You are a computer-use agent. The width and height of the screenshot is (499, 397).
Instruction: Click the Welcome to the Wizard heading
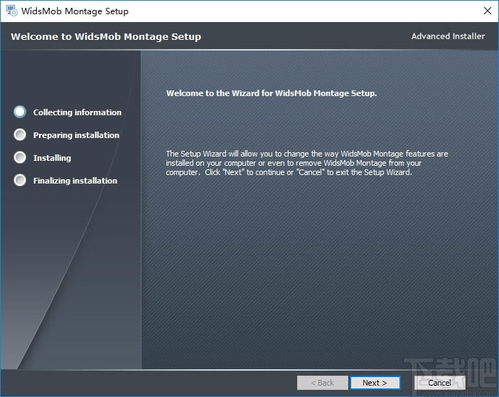pos(271,93)
